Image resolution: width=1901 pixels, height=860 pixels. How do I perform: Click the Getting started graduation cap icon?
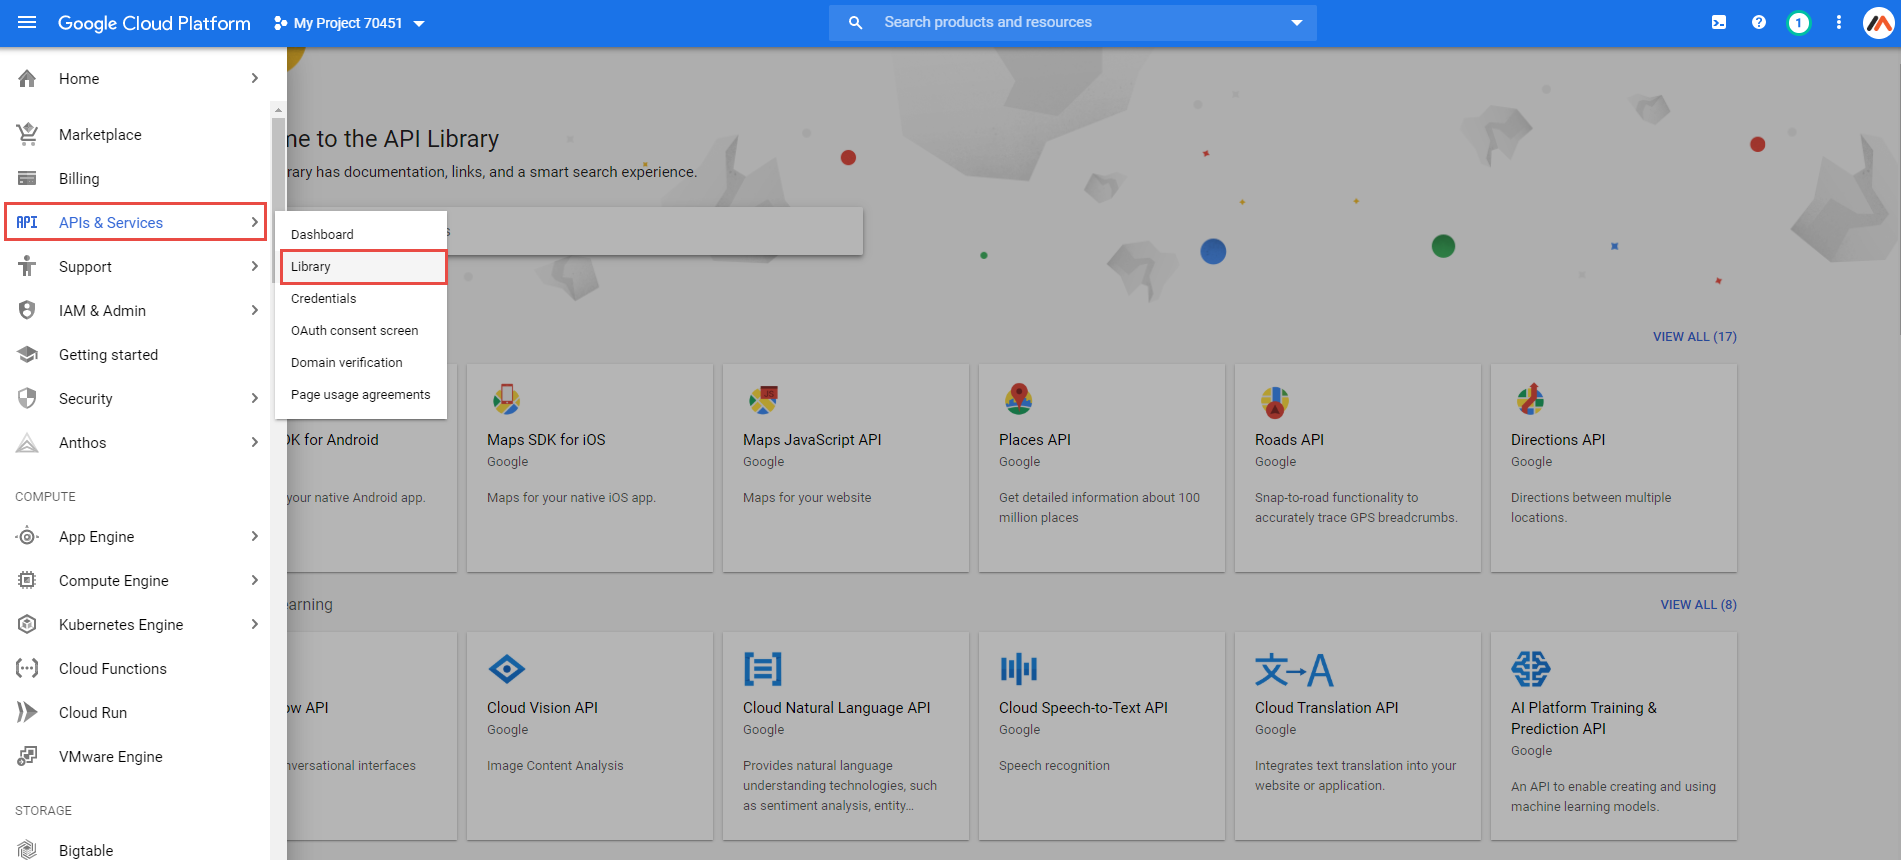(x=27, y=354)
